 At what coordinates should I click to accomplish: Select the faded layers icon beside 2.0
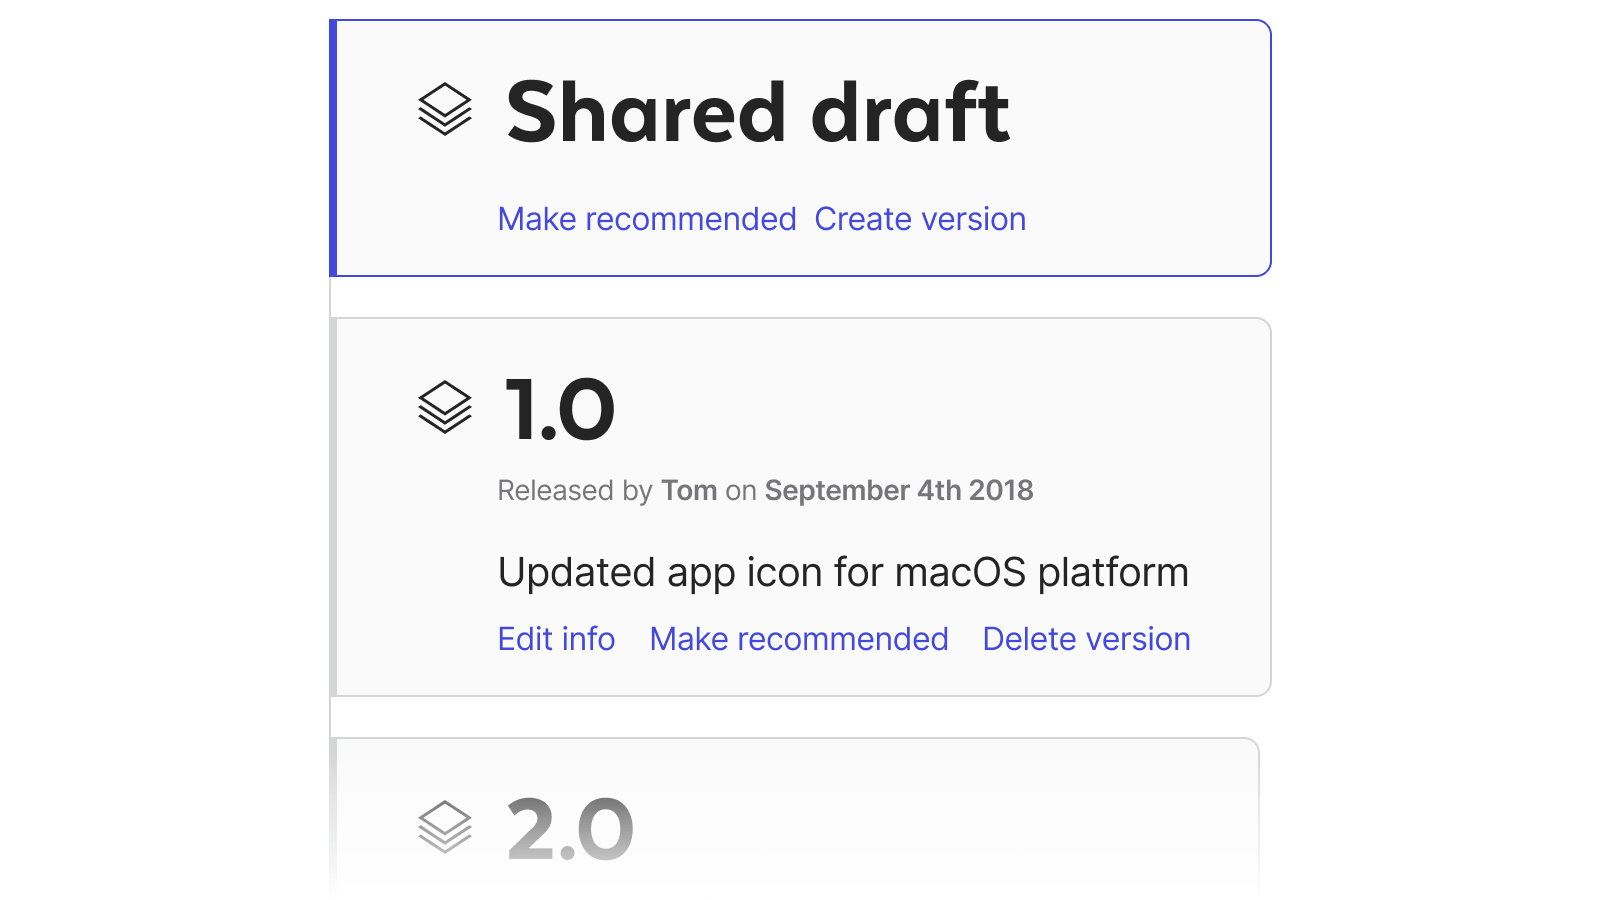[444, 828]
